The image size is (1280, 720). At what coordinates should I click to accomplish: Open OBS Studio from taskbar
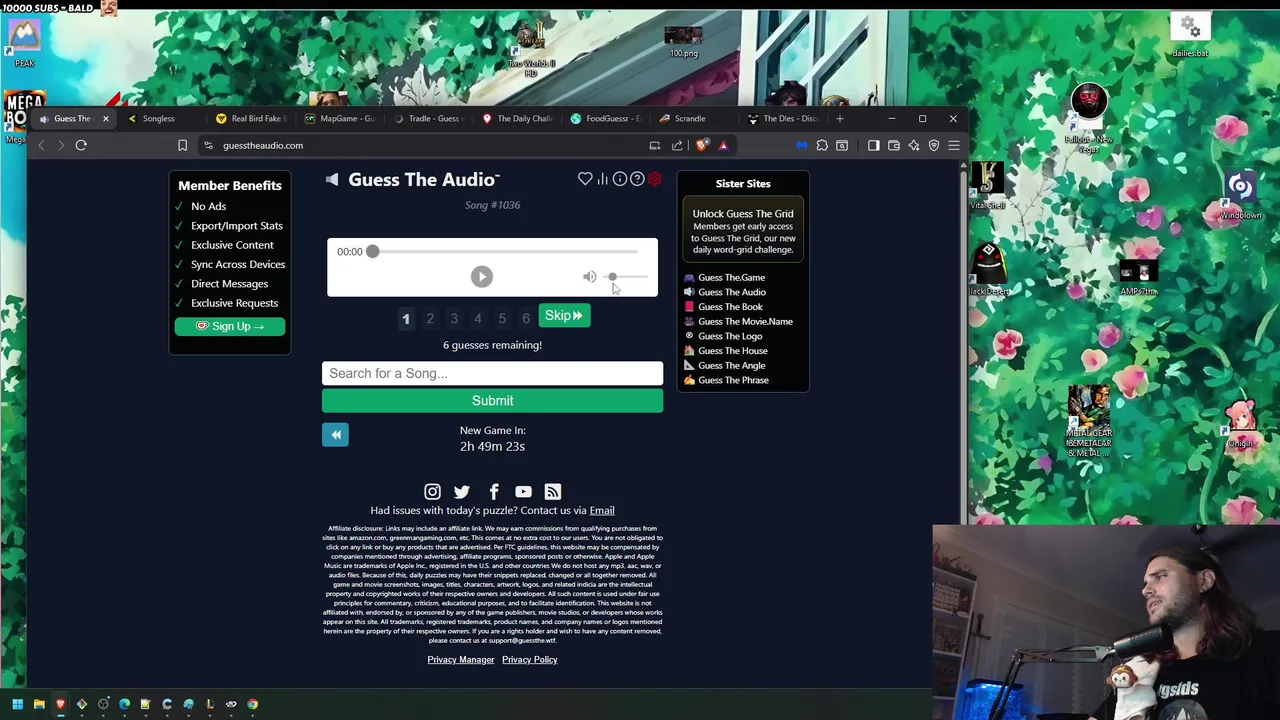pyautogui.click(x=103, y=704)
